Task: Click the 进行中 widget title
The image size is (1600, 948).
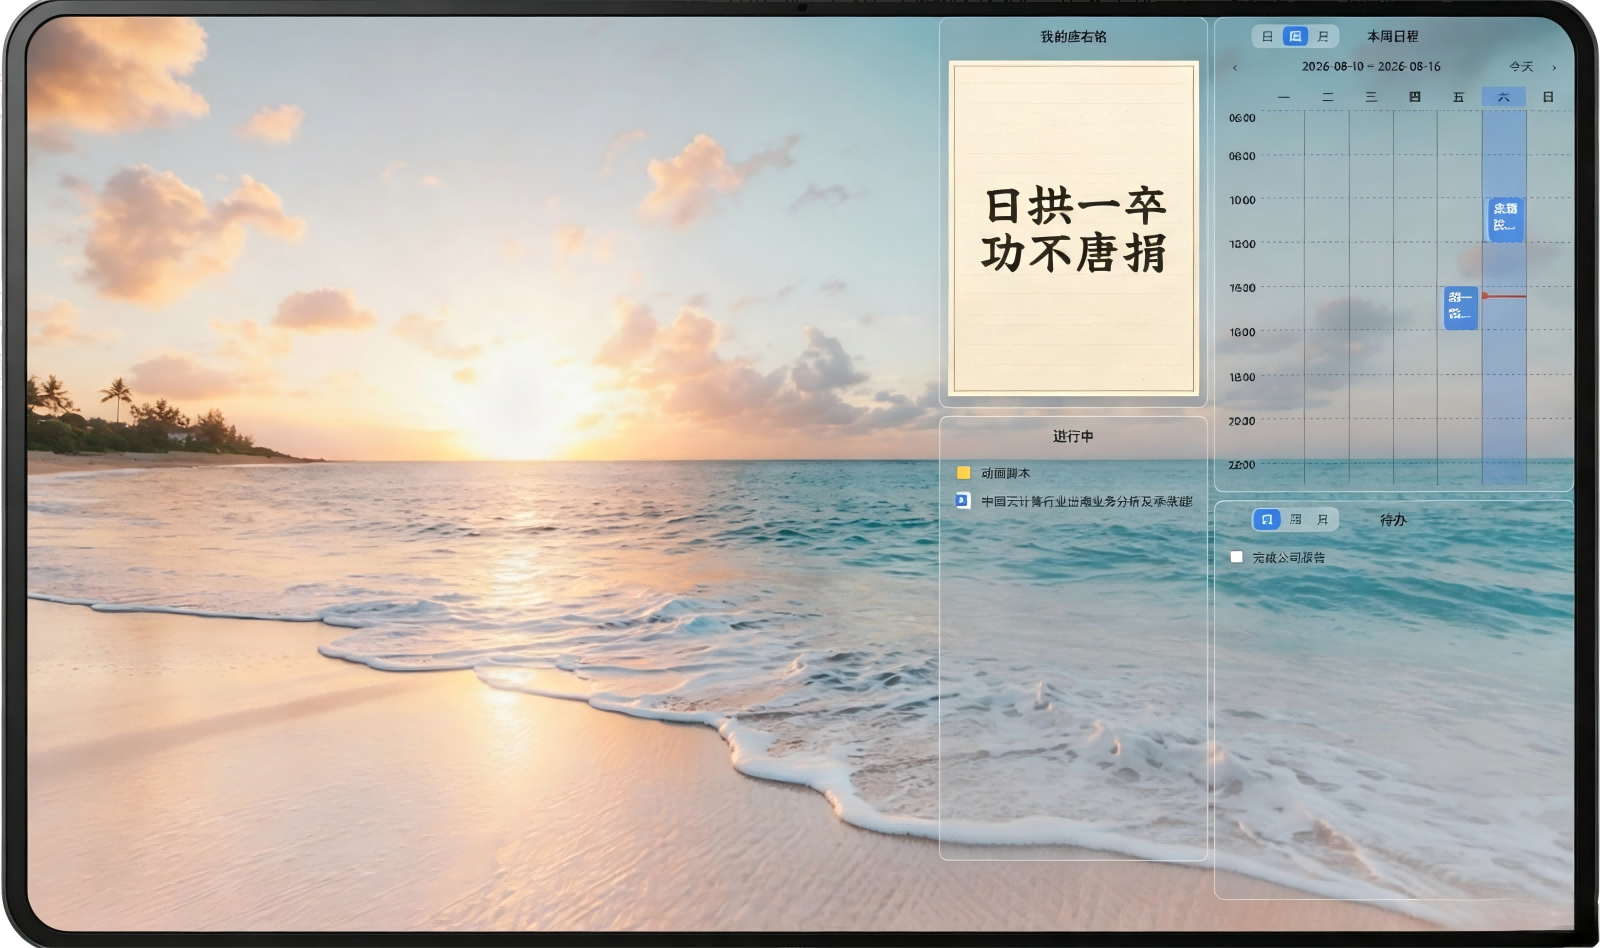Action: (x=1073, y=436)
